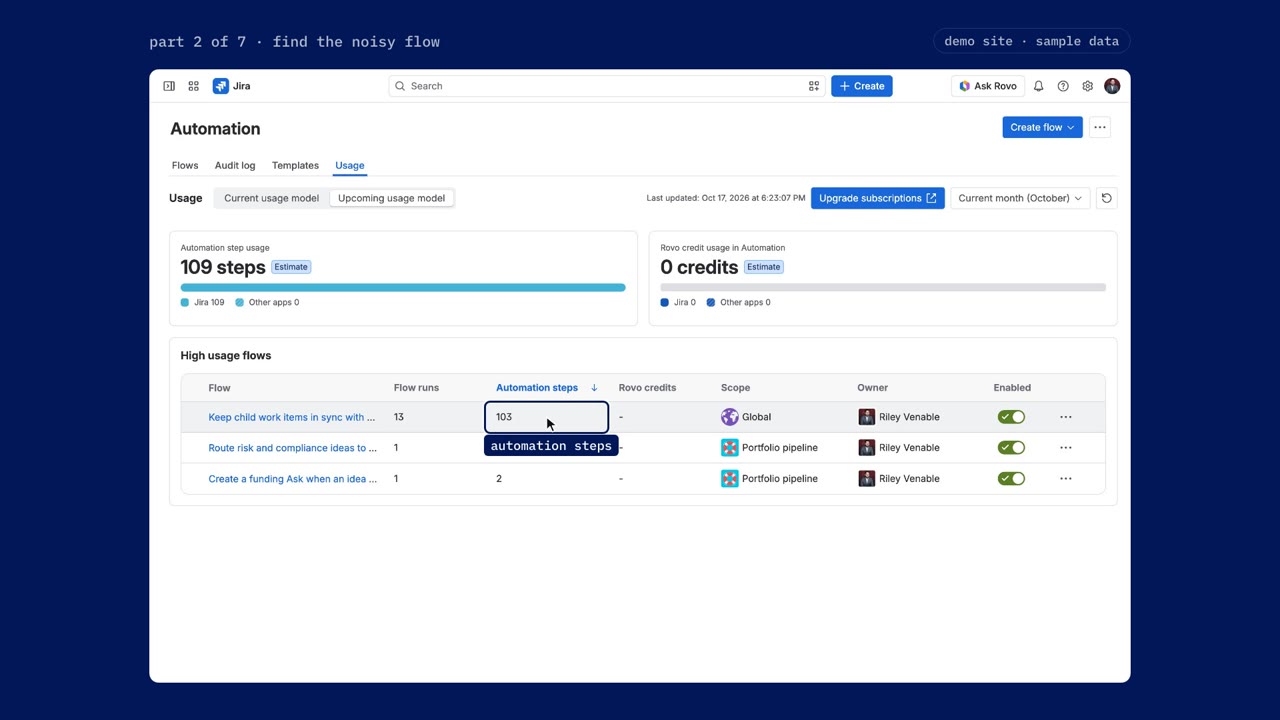1280x720 pixels.
Task: Open the settings gear icon
Action: coord(1087,86)
